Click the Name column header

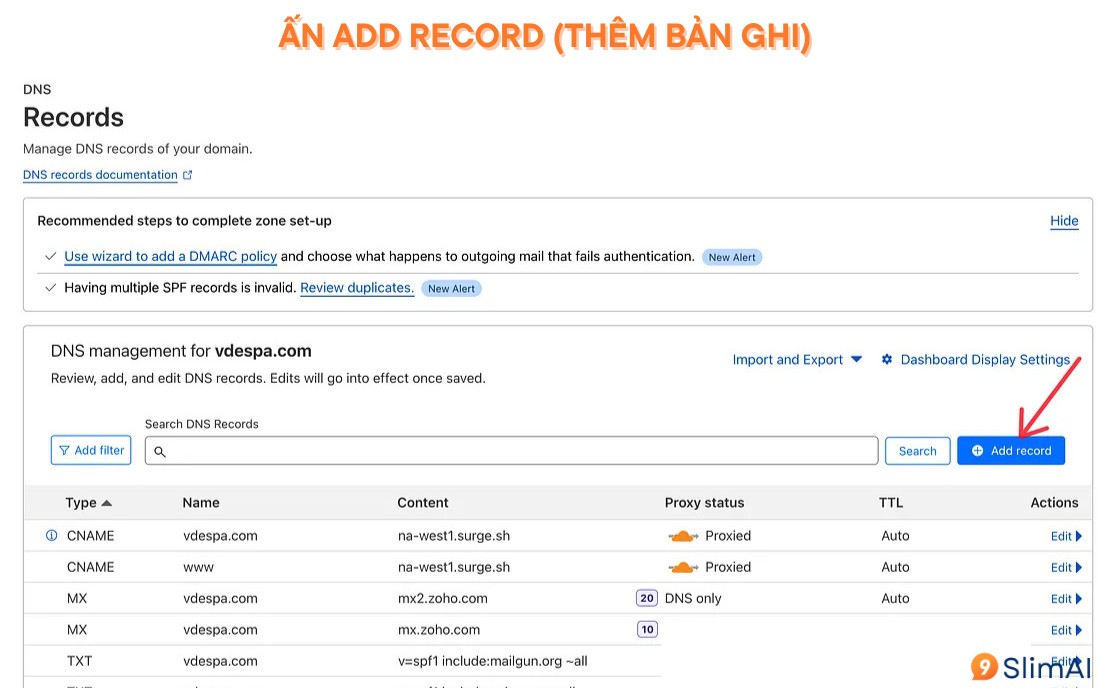coord(201,503)
